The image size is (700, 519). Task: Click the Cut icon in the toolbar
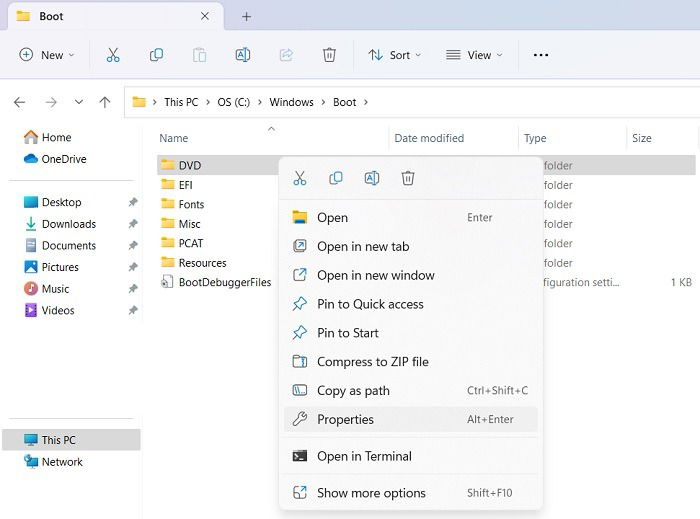pos(113,55)
